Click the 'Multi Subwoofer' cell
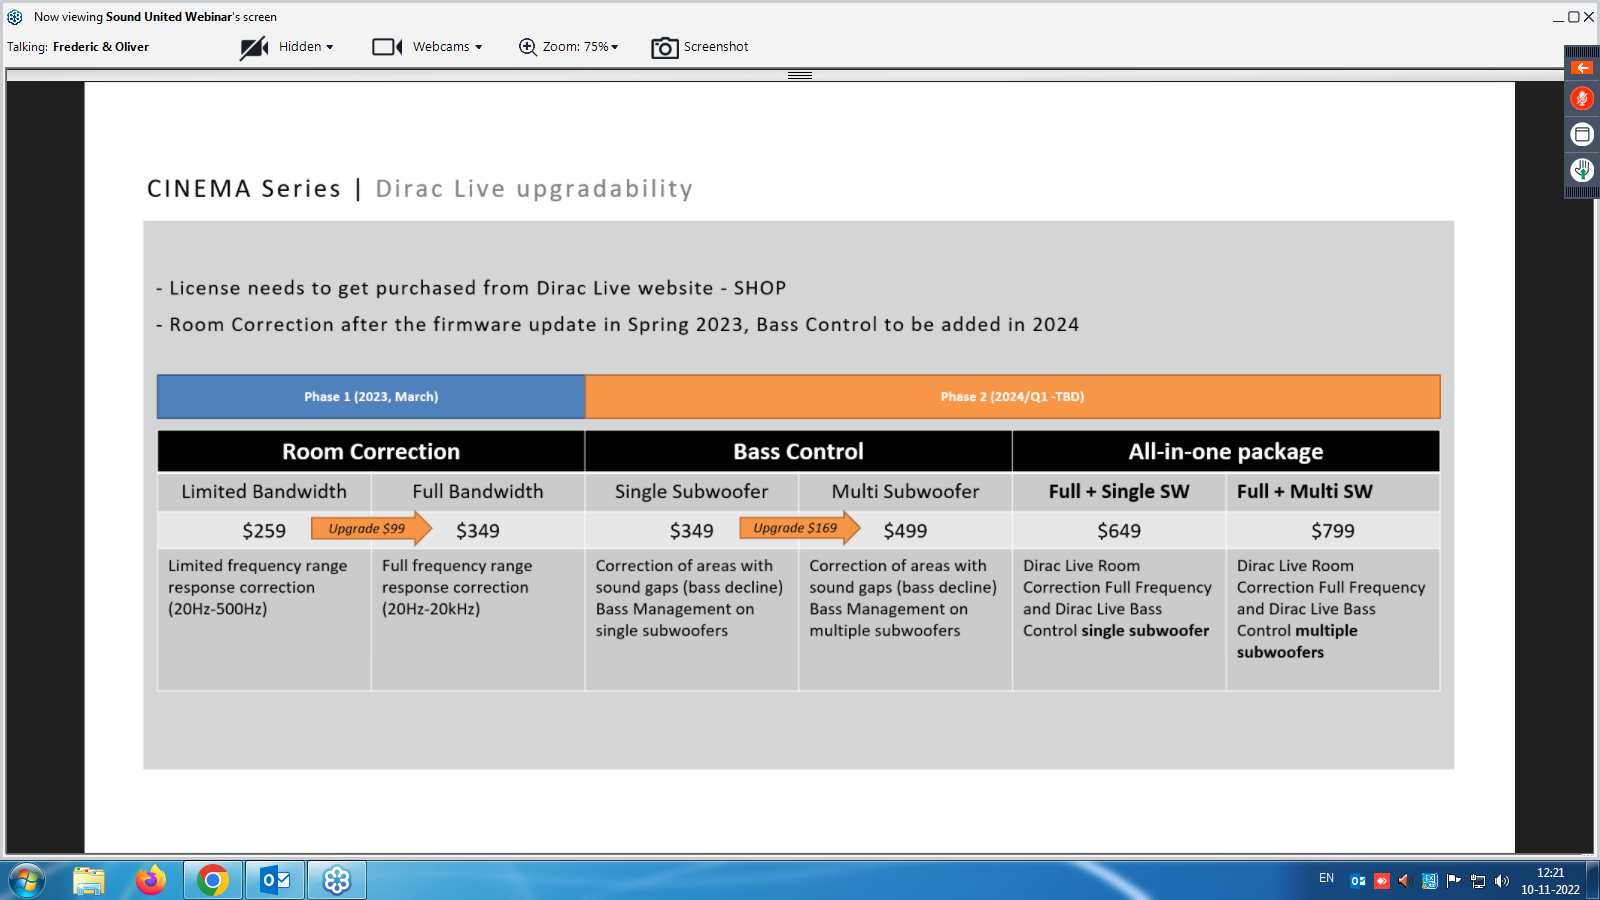 point(905,491)
